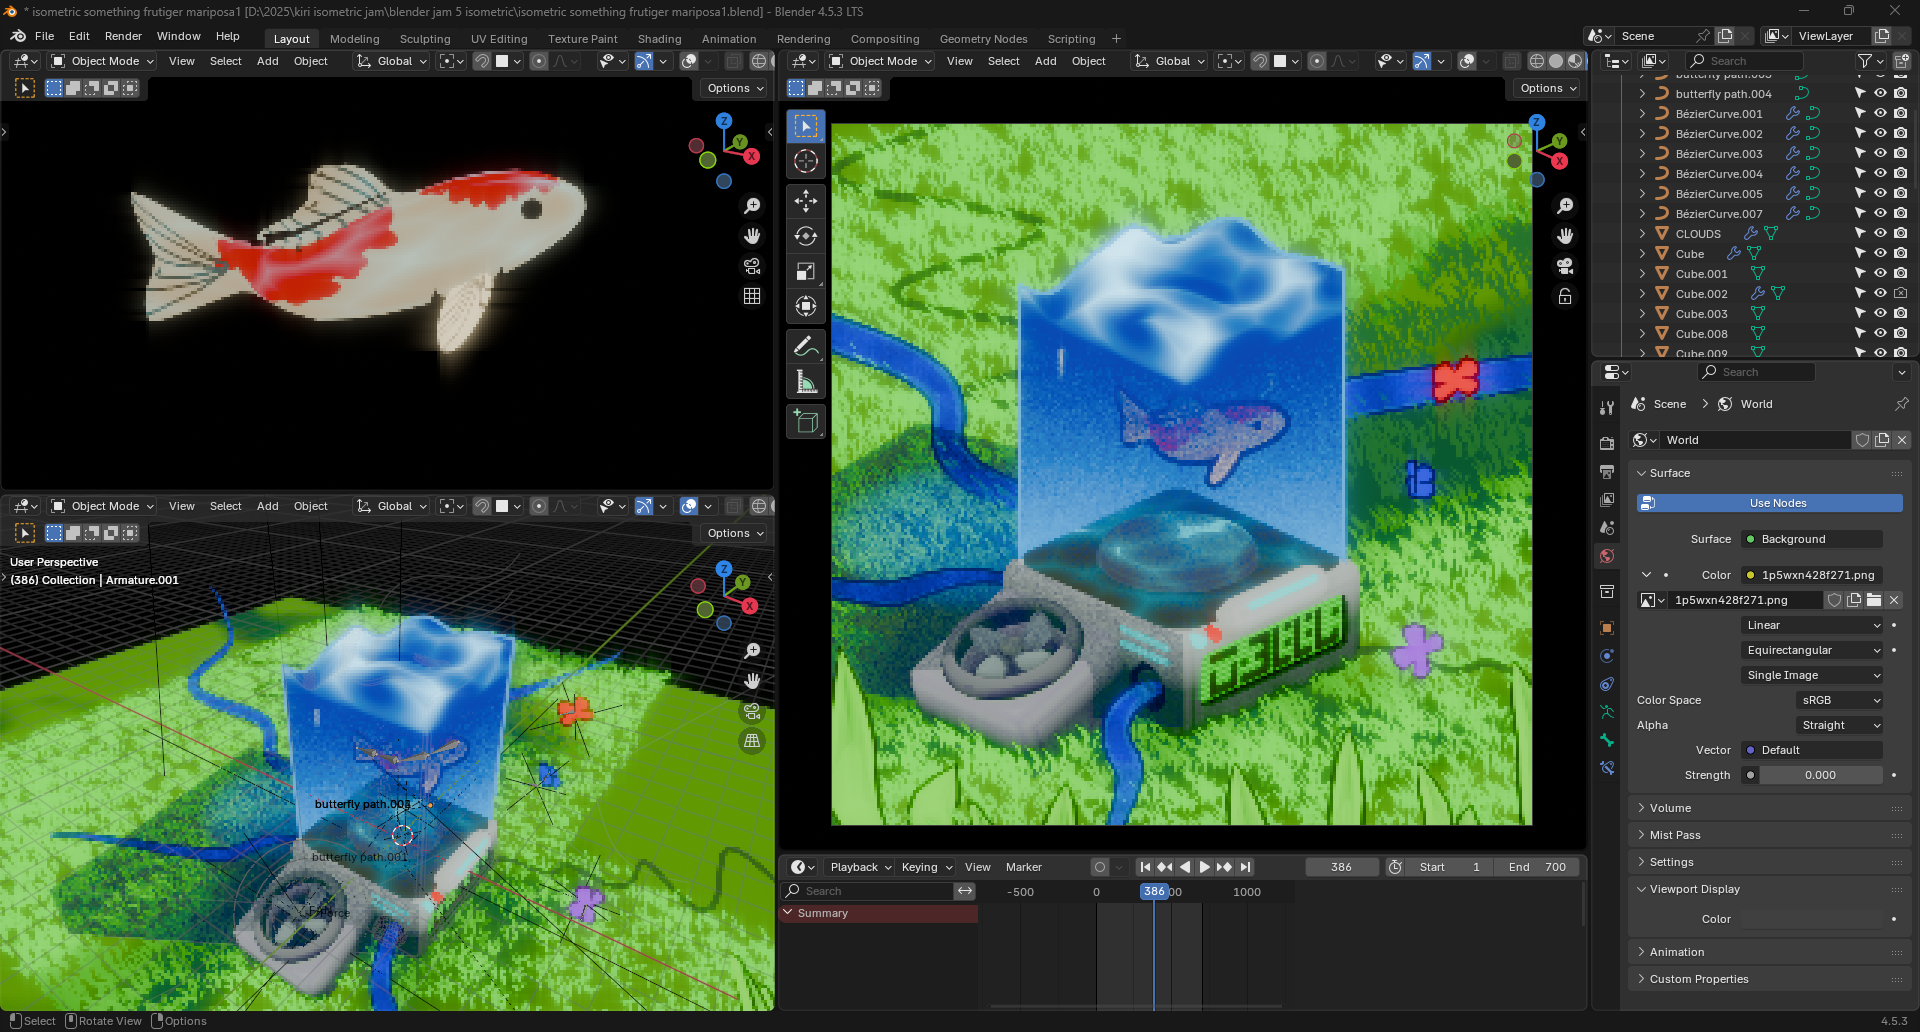The height and width of the screenshot is (1032, 1920).
Task: Toggle fake user for World datablock
Action: (x=1862, y=440)
